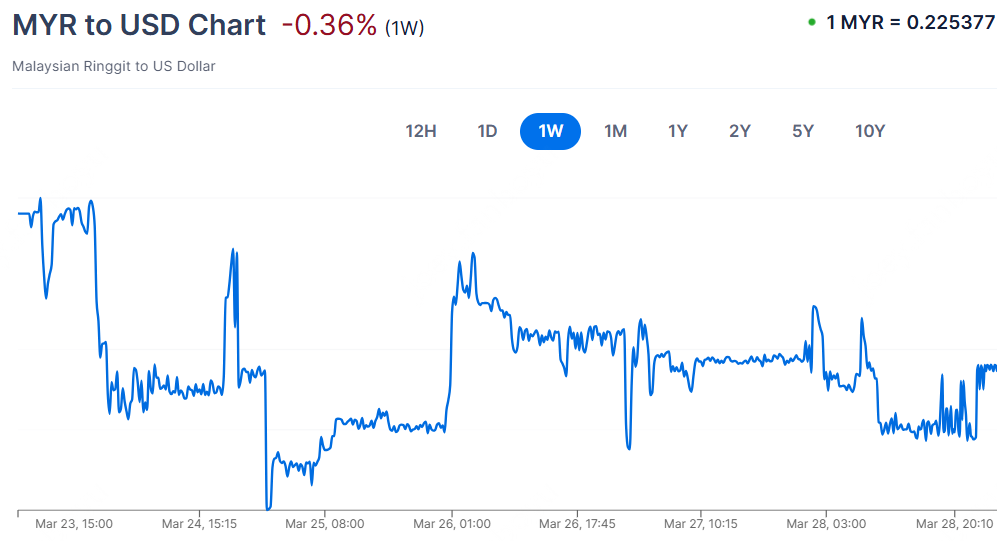Click the green live status dot

tap(812, 22)
